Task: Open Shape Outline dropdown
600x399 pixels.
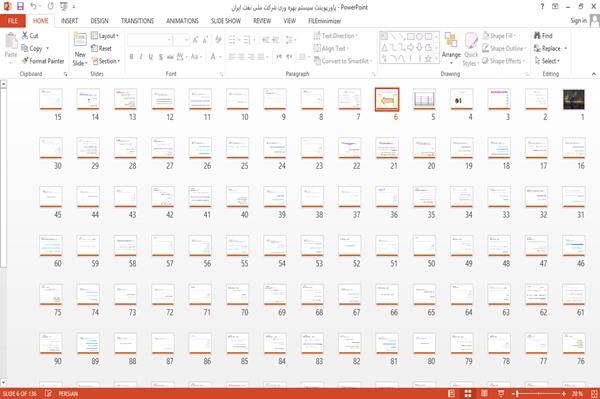Action: point(504,48)
